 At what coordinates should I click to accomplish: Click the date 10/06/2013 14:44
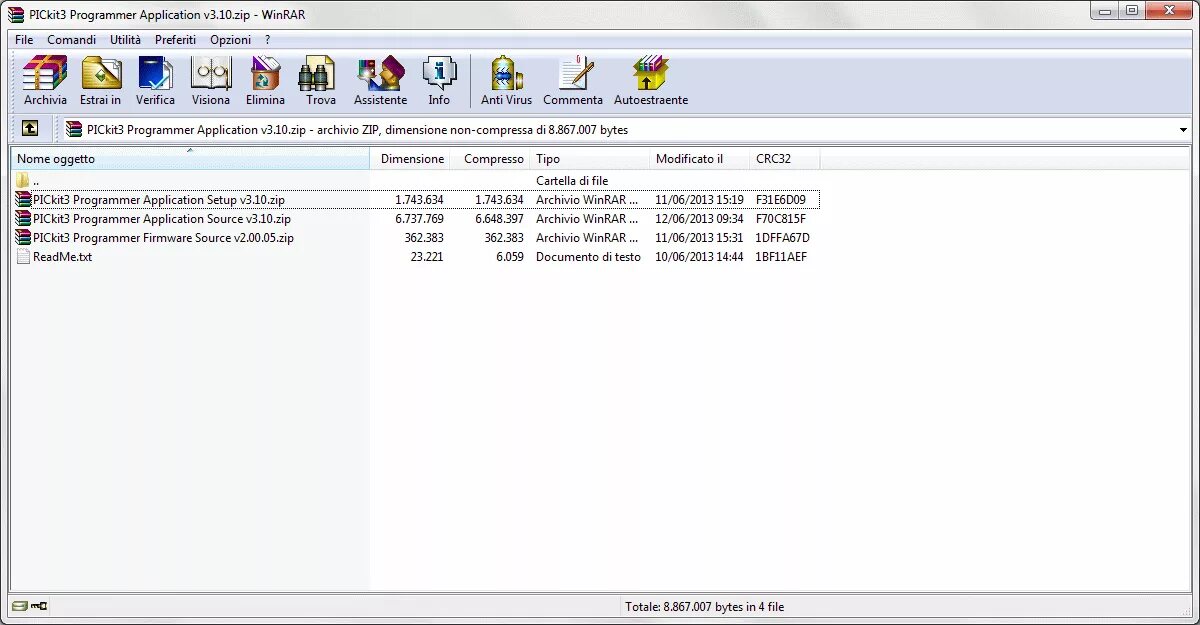(700, 257)
